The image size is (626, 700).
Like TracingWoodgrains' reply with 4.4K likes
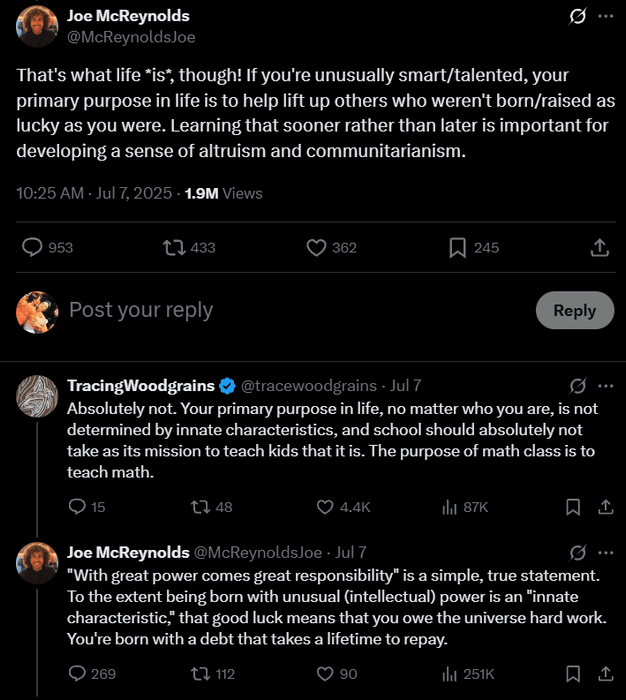pyautogui.click(x=324, y=507)
